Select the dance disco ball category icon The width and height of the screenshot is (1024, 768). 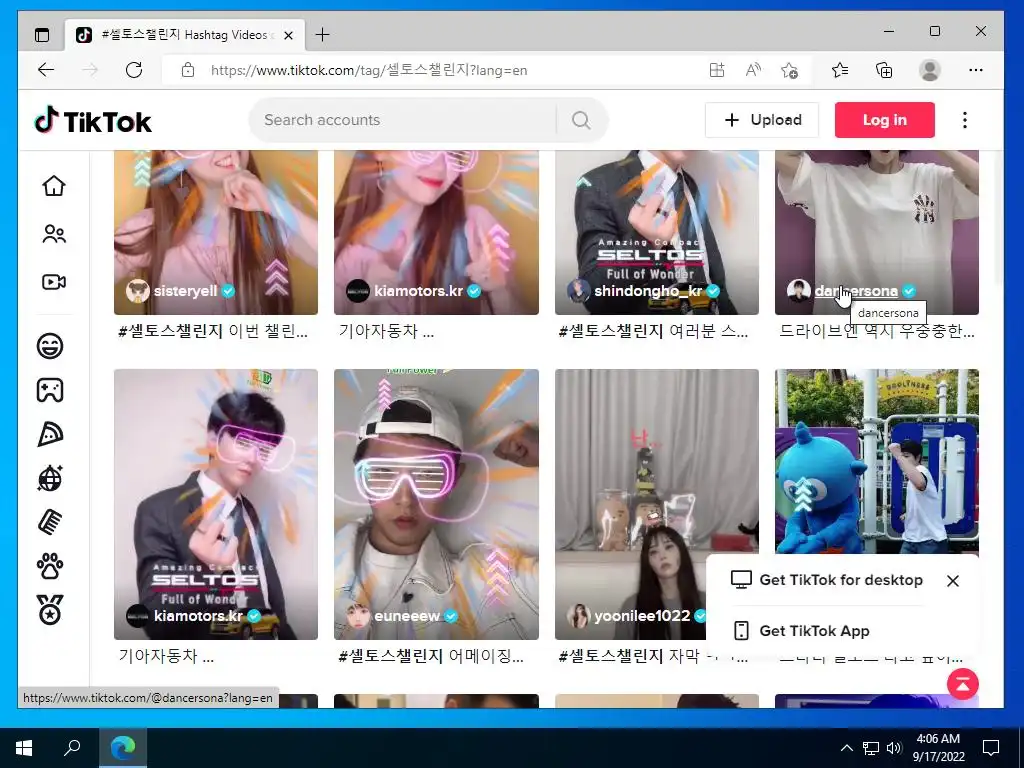click(50, 478)
